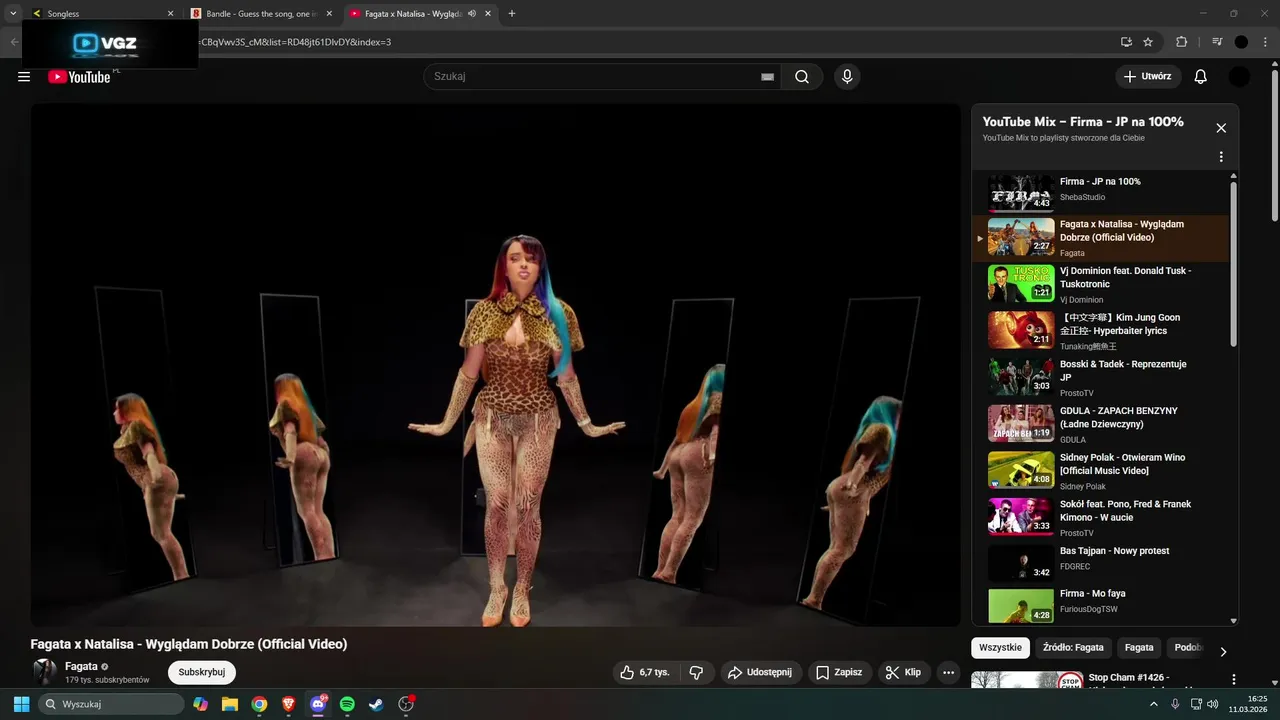Open the OBS icon on the taskbar
This screenshot has height=720, width=1280.
pyautogui.click(x=406, y=704)
